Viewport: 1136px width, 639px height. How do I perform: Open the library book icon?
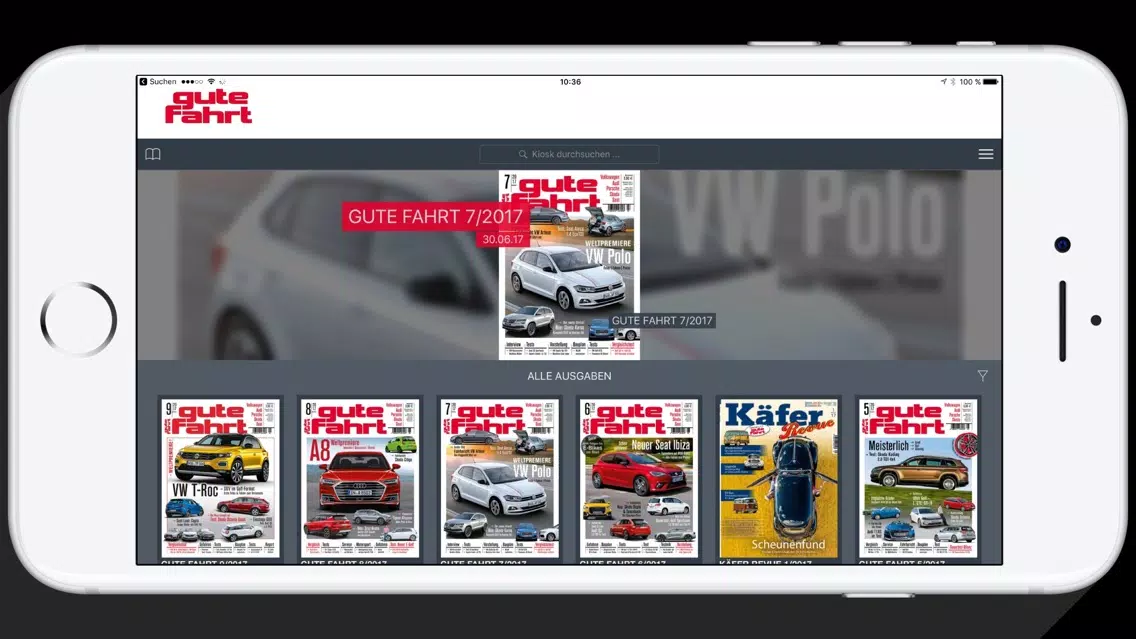click(x=153, y=154)
